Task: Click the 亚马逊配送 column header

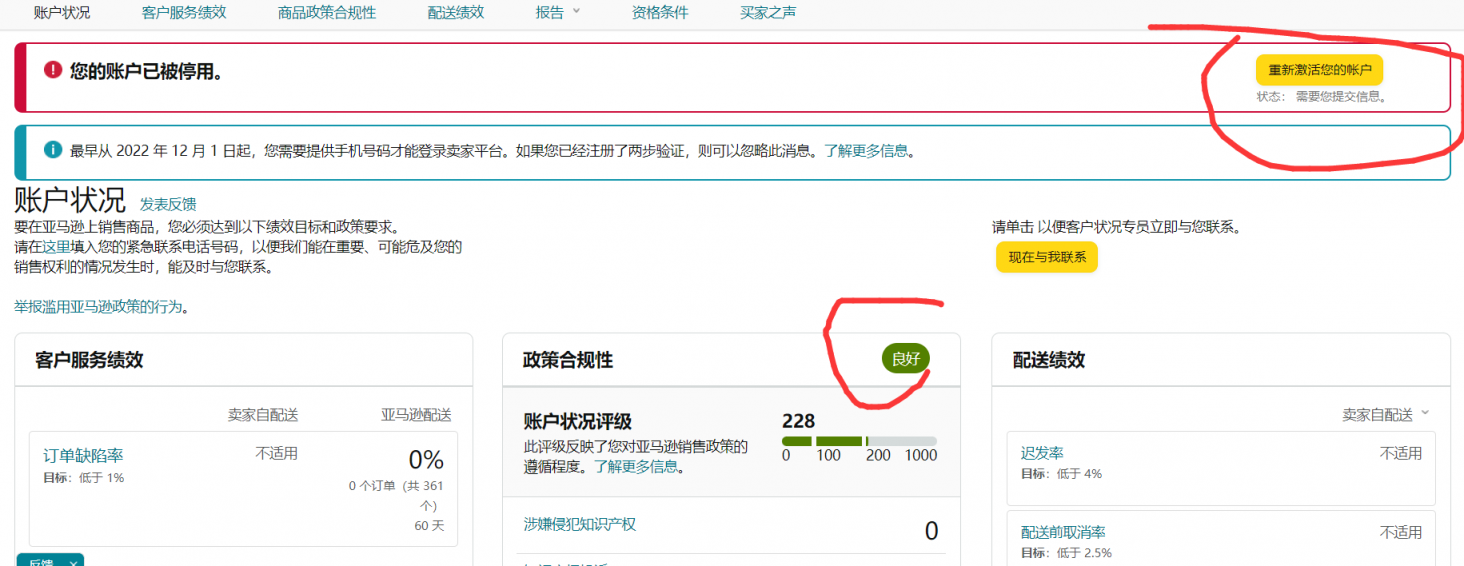Action: tap(416, 414)
